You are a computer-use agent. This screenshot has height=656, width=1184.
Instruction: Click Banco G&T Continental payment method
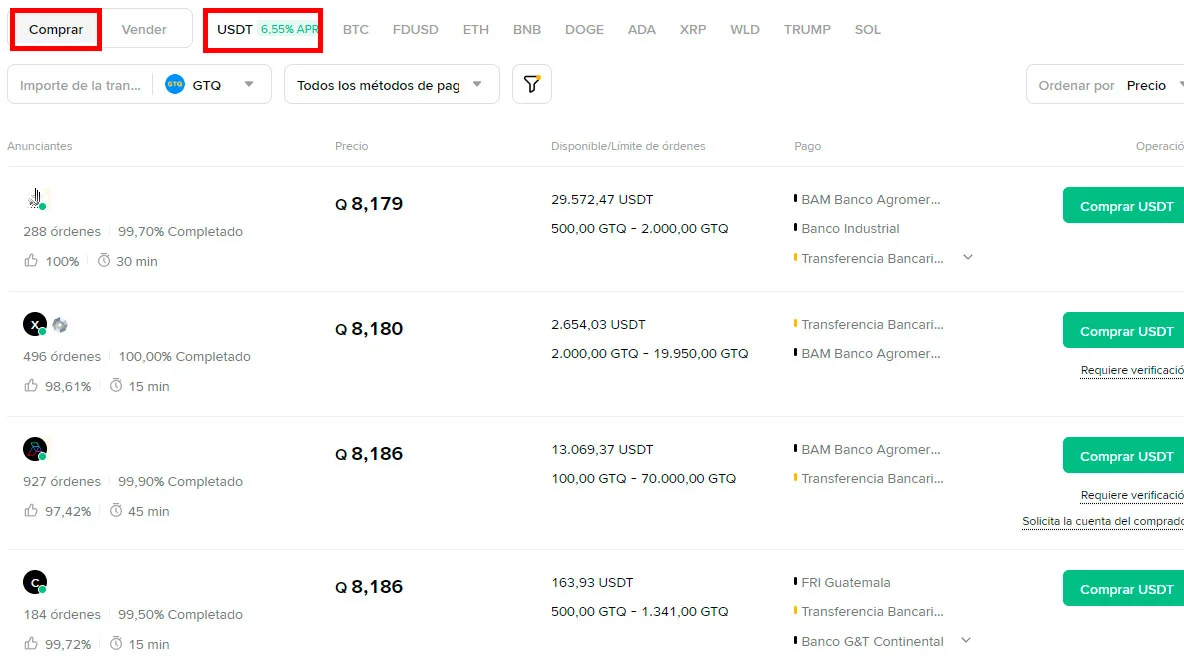(872, 641)
